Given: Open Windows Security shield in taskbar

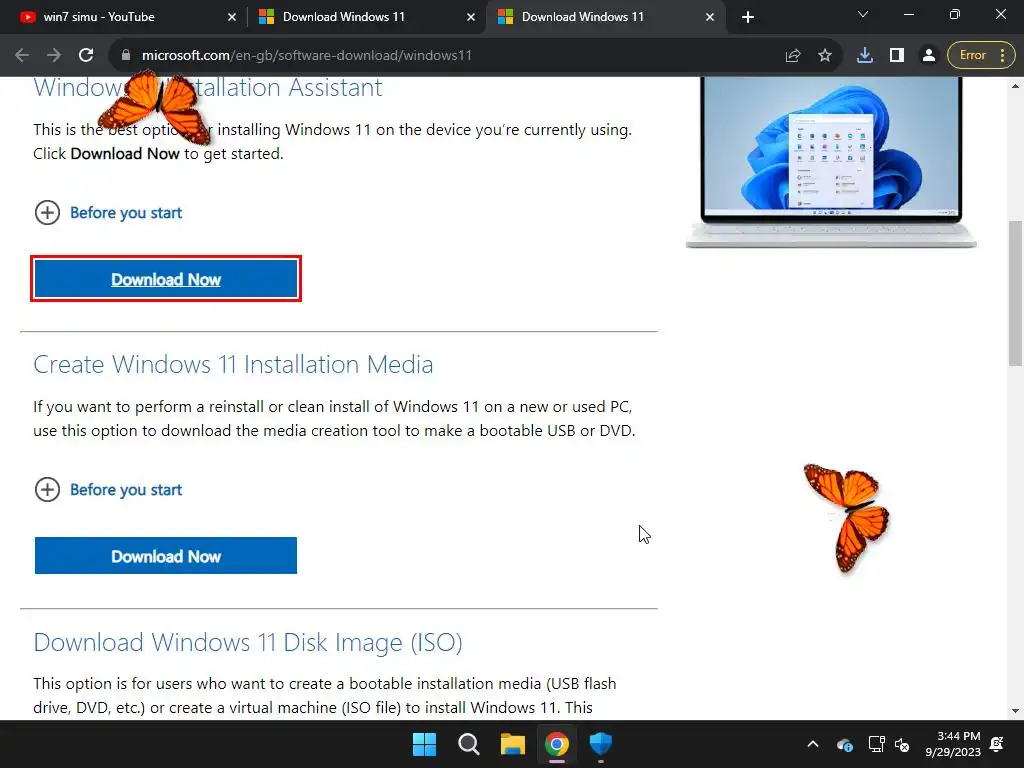Looking at the screenshot, I should [601, 744].
